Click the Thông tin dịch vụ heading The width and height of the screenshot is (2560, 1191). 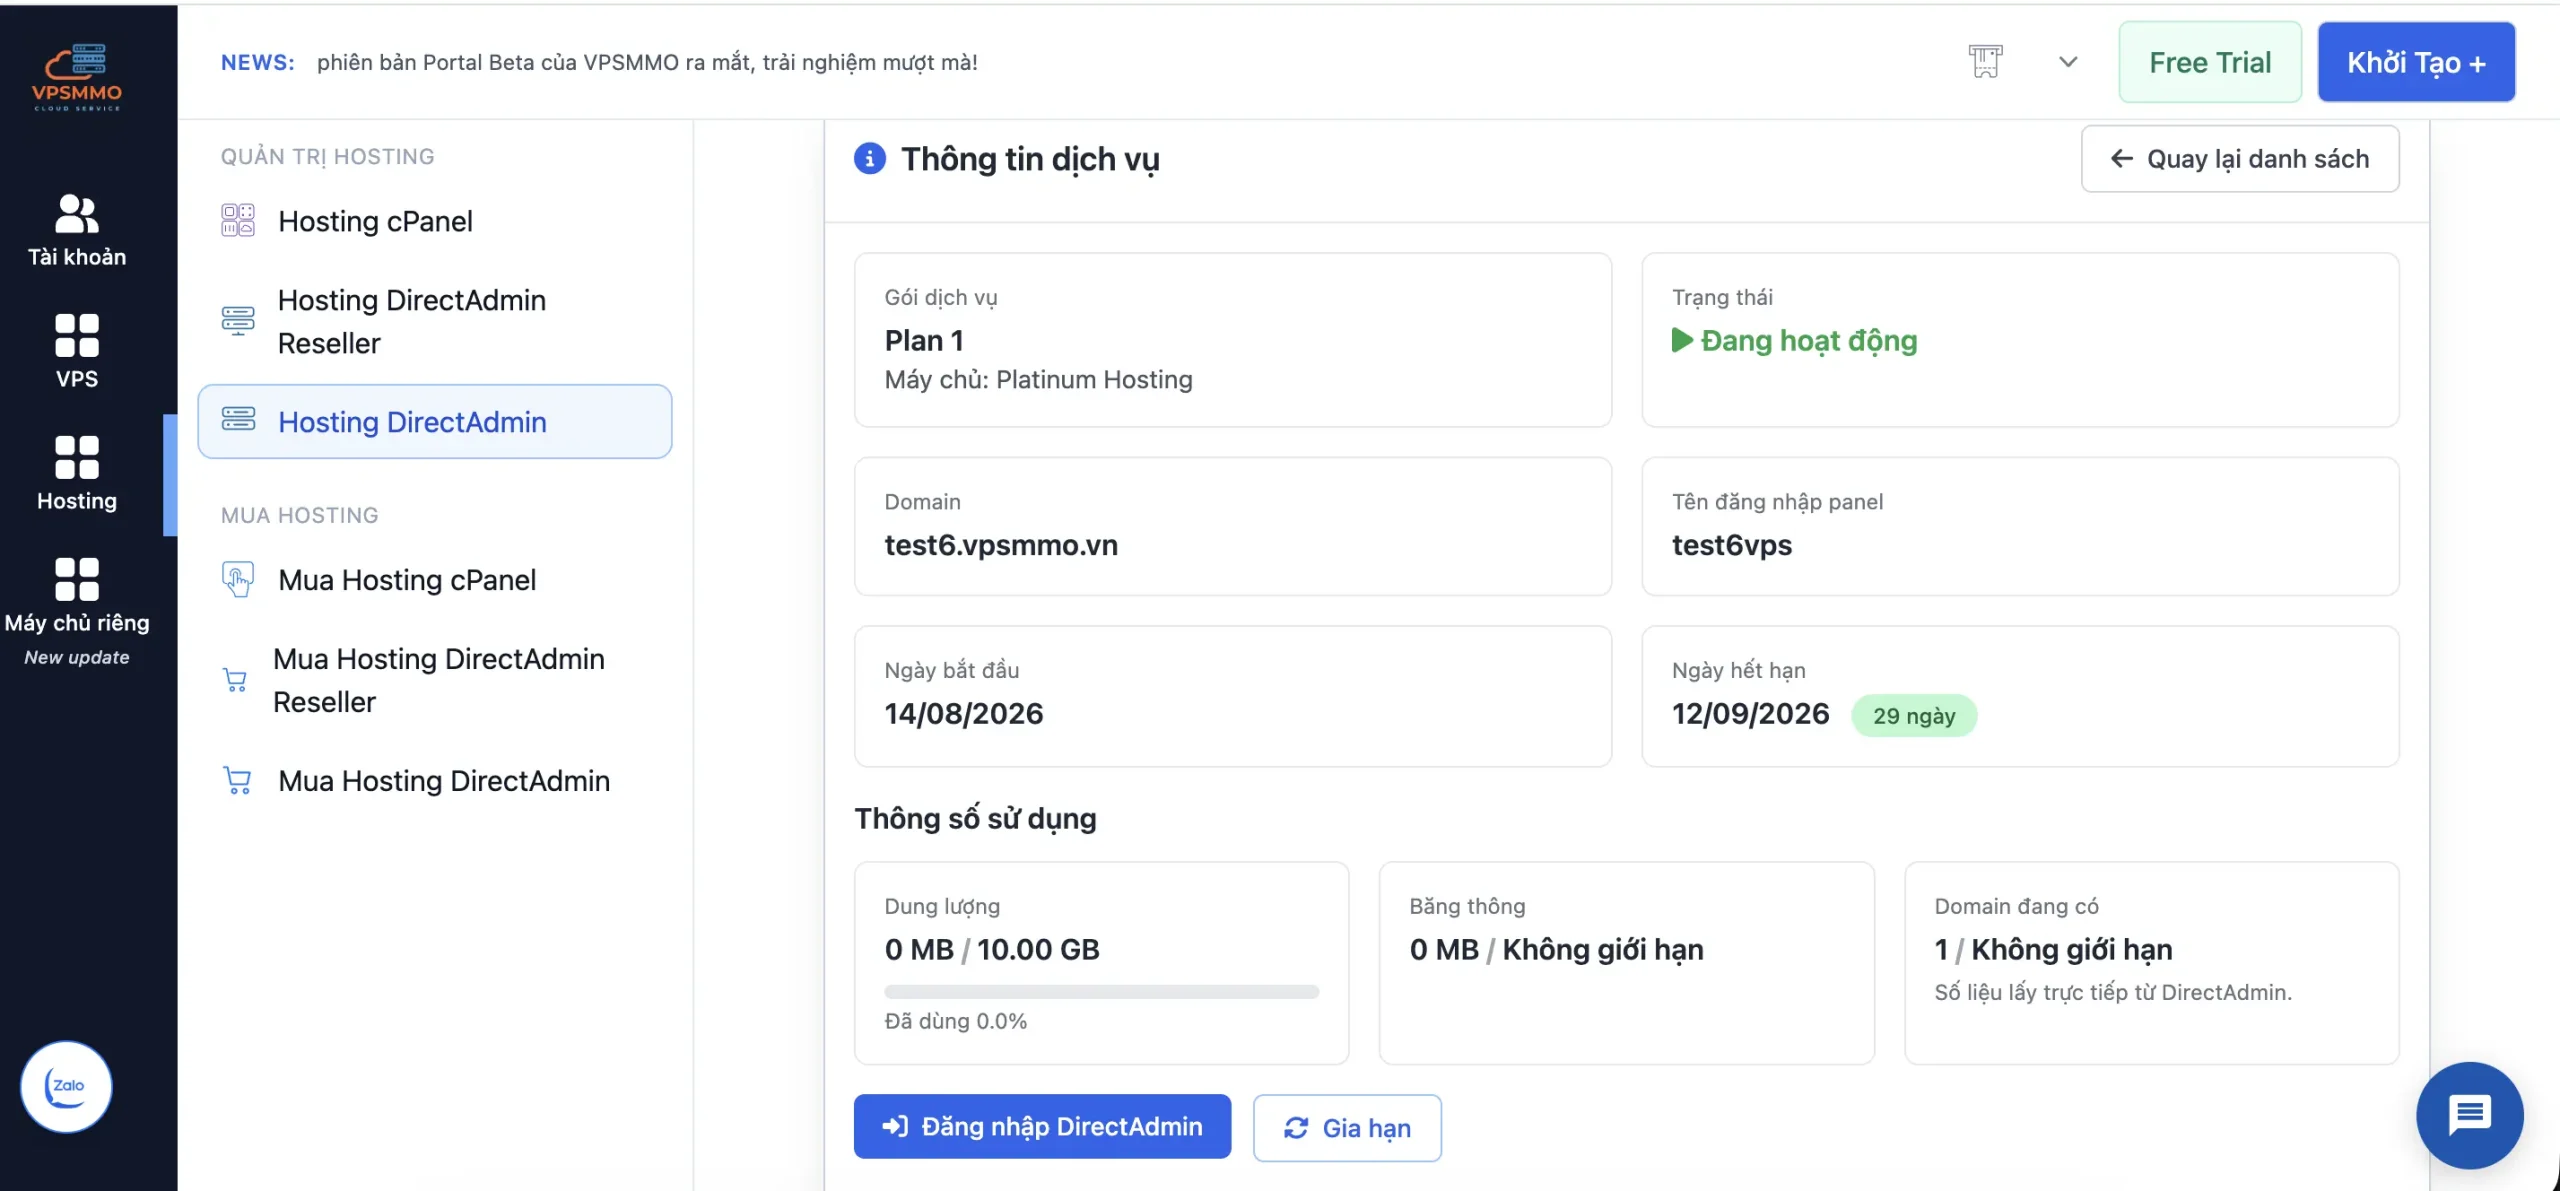pos(1030,158)
